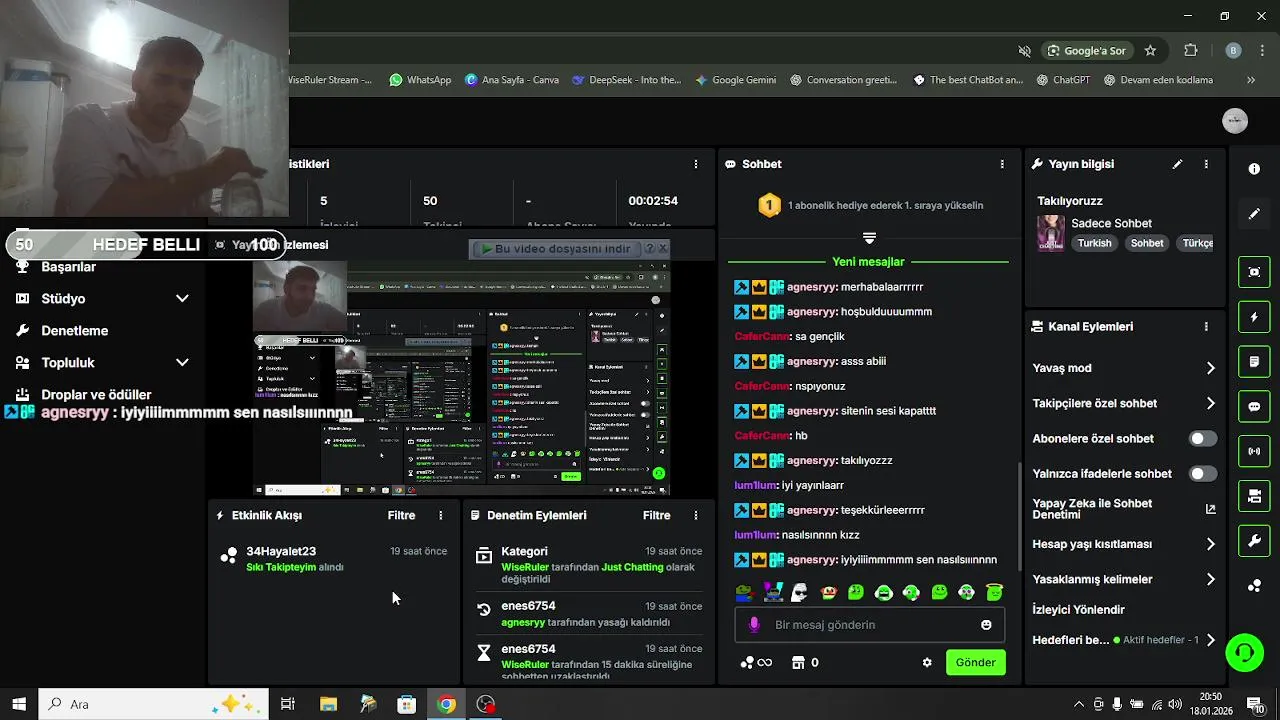
Task: Click the channel points infinity icon
Action: click(x=756, y=662)
